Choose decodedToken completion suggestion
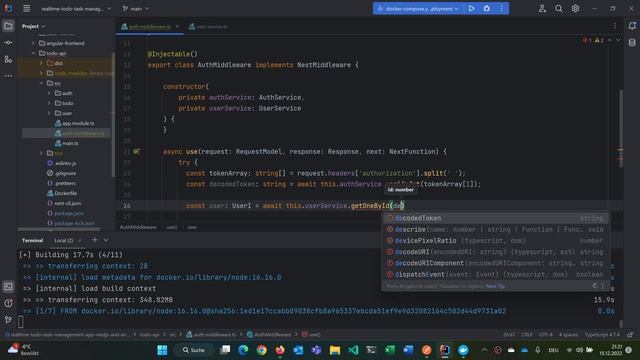Image resolution: width=640 pixels, height=360 pixels. pos(495,218)
